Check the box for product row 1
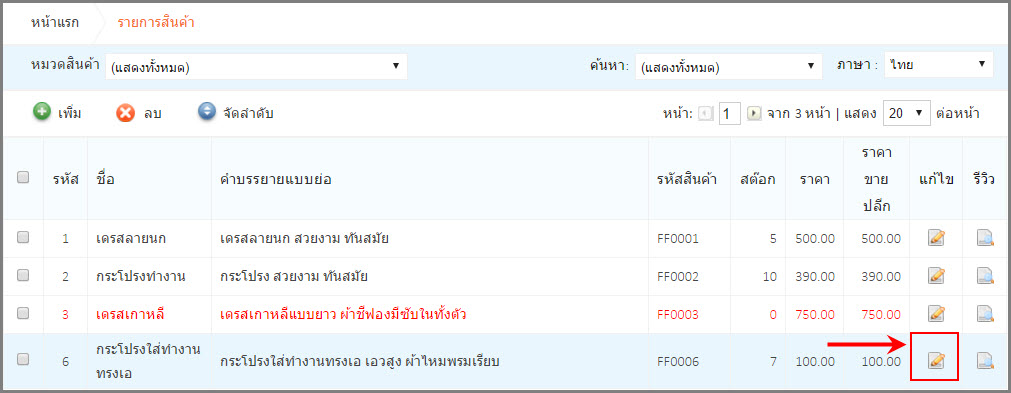This screenshot has width=1011, height=393. (x=23, y=238)
